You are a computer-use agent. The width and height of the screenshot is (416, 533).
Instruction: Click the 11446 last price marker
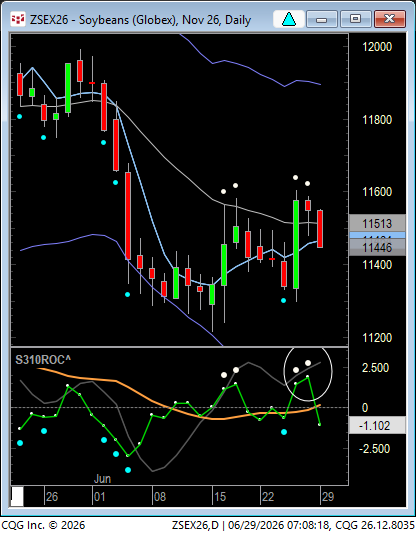click(377, 248)
